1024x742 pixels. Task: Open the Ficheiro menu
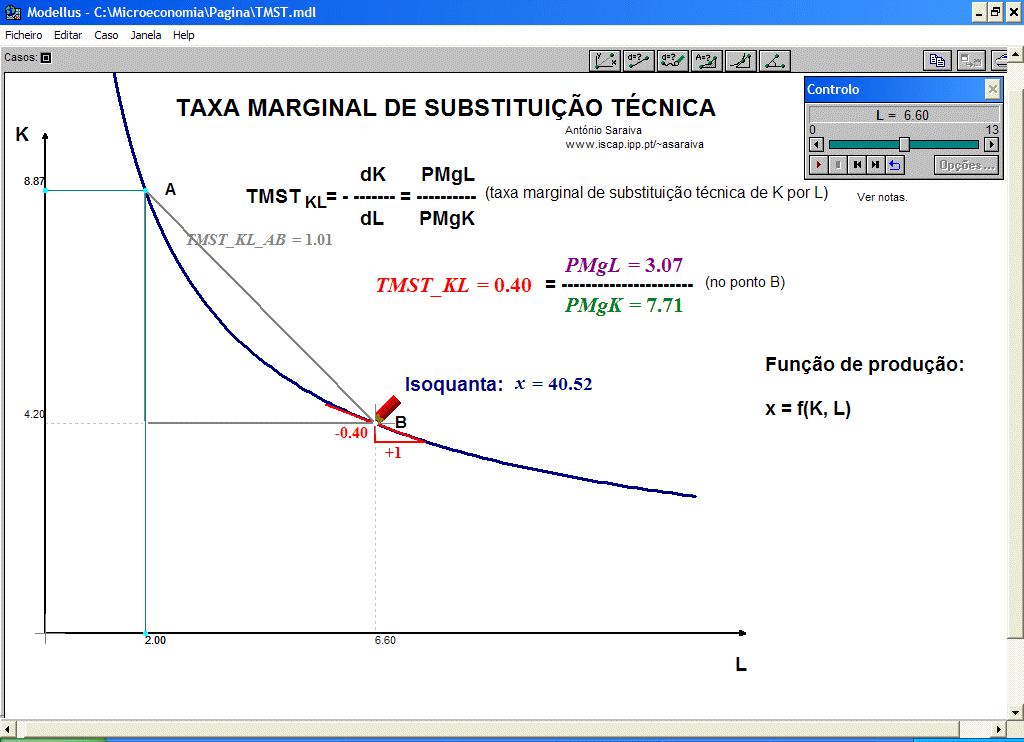pos(24,35)
